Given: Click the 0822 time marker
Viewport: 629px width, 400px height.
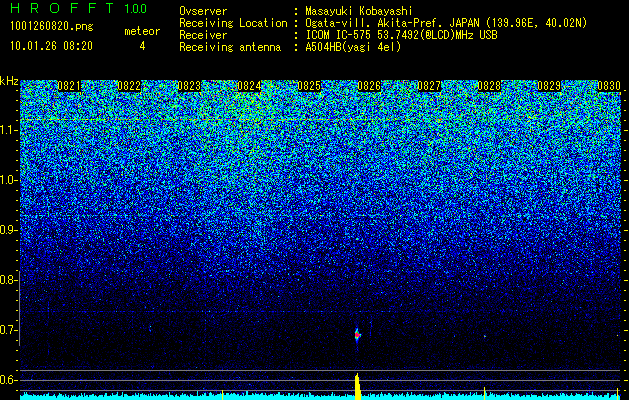Looking at the screenshot, I should tap(129, 86).
